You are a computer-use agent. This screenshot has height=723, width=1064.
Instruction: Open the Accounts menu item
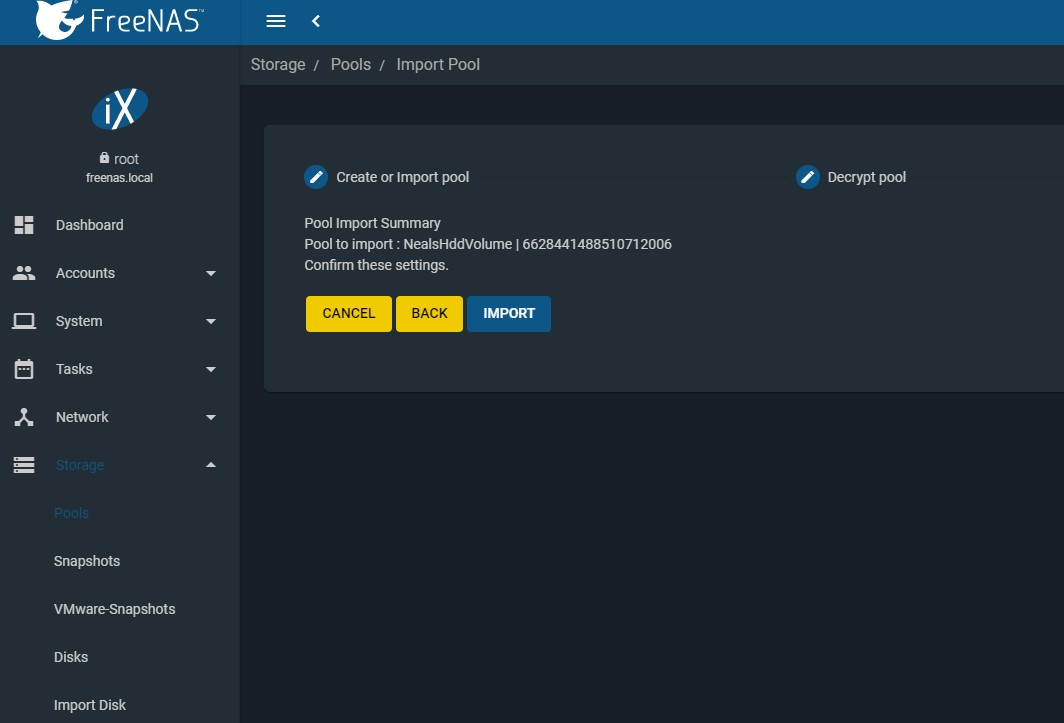(119, 273)
